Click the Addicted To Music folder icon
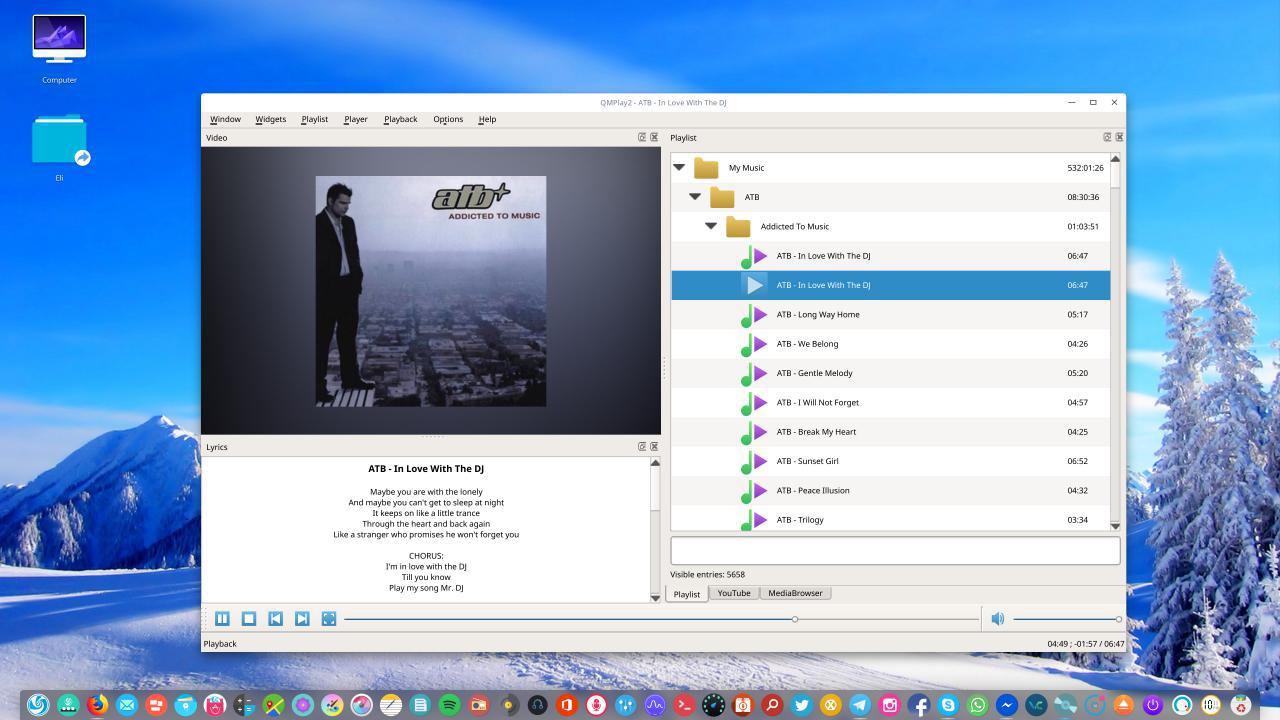Screen dimensions: 1280x720 [738, 227]
